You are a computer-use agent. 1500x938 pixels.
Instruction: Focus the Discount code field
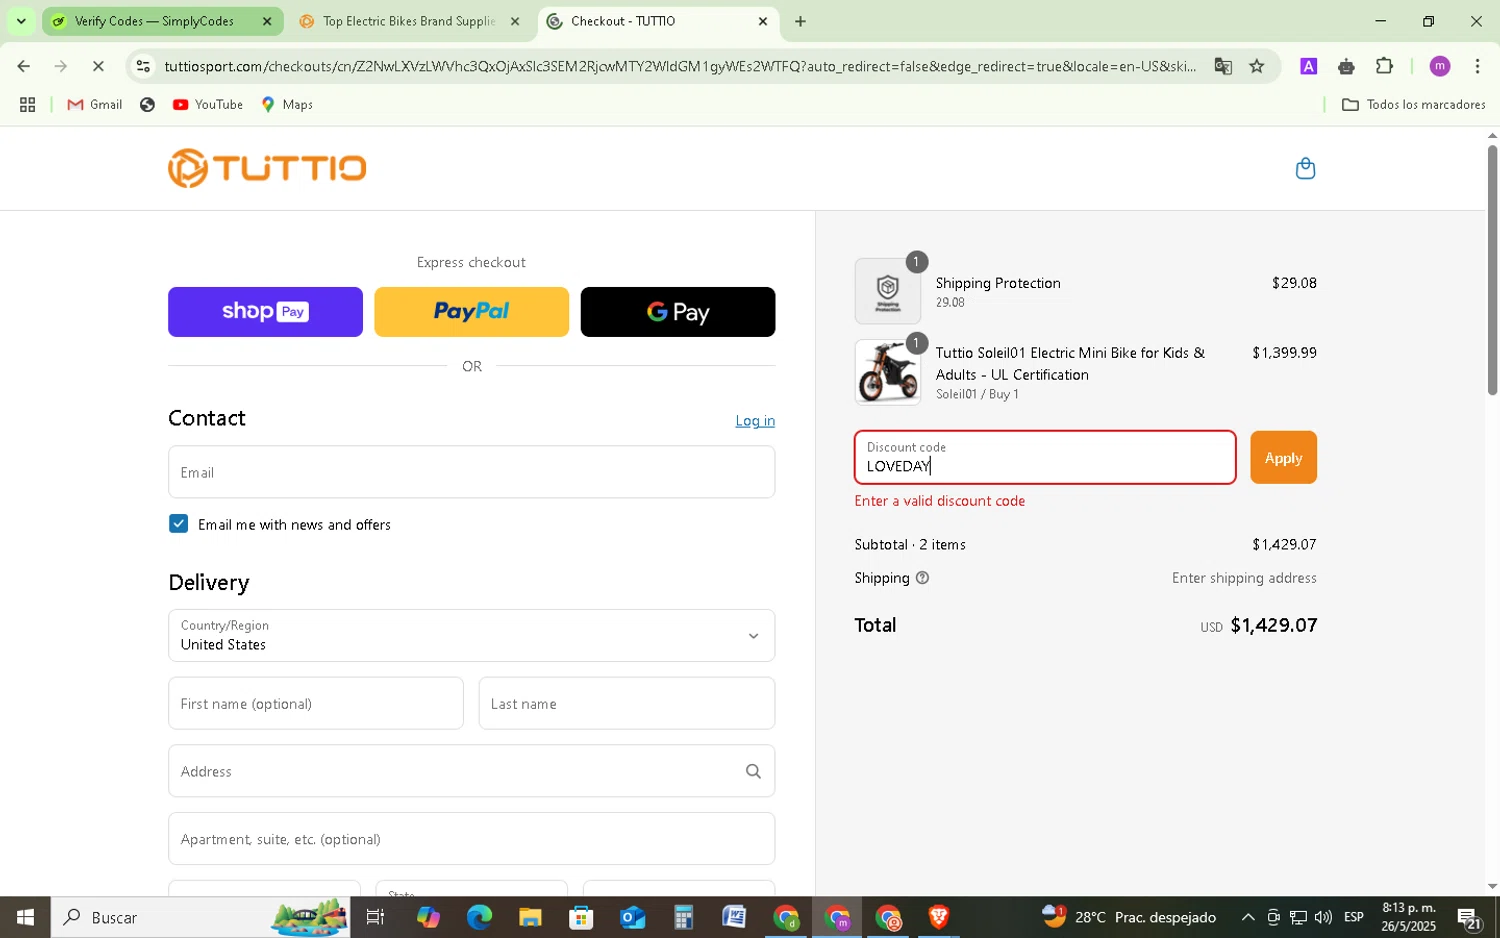[x=1045, y=457]
